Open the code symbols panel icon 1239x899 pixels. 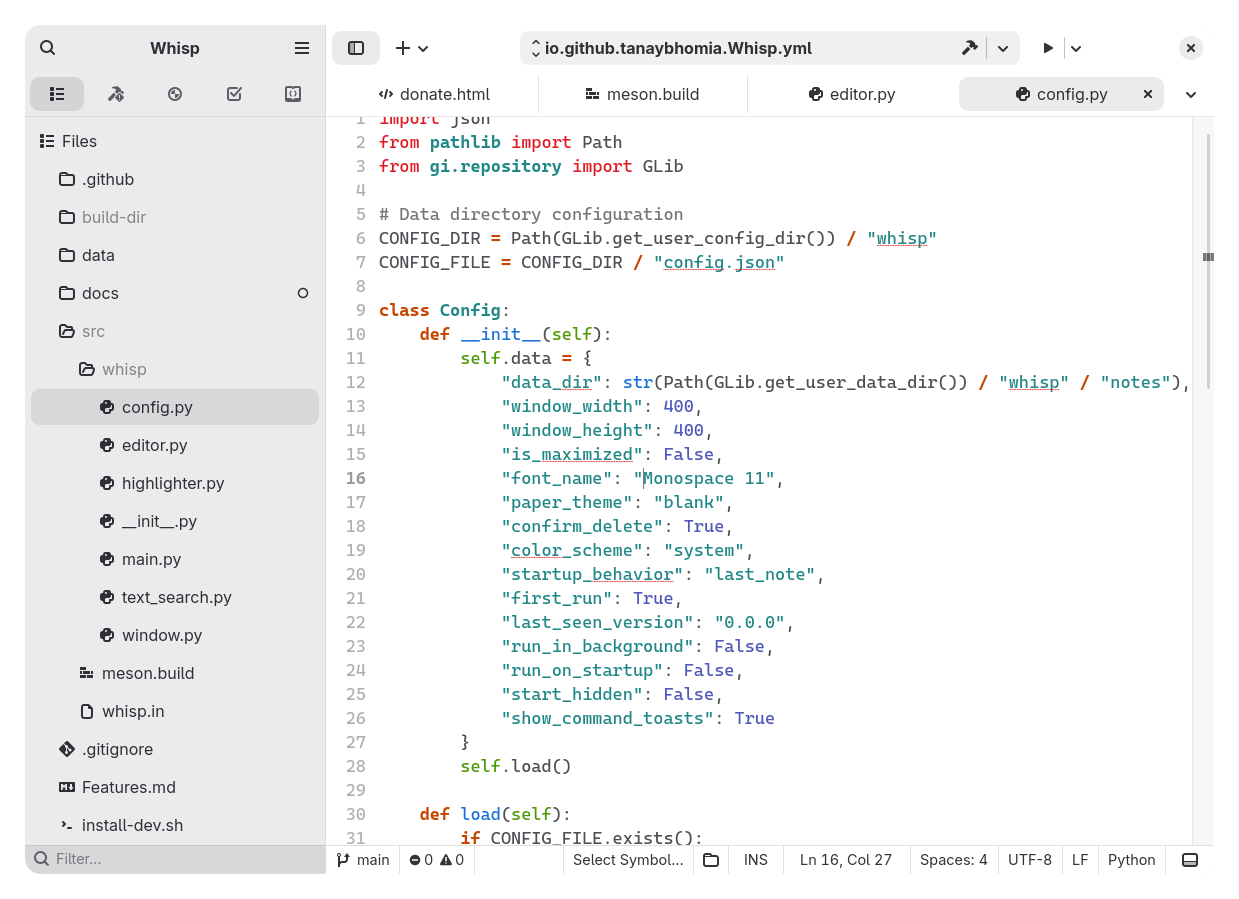[293, 94]
